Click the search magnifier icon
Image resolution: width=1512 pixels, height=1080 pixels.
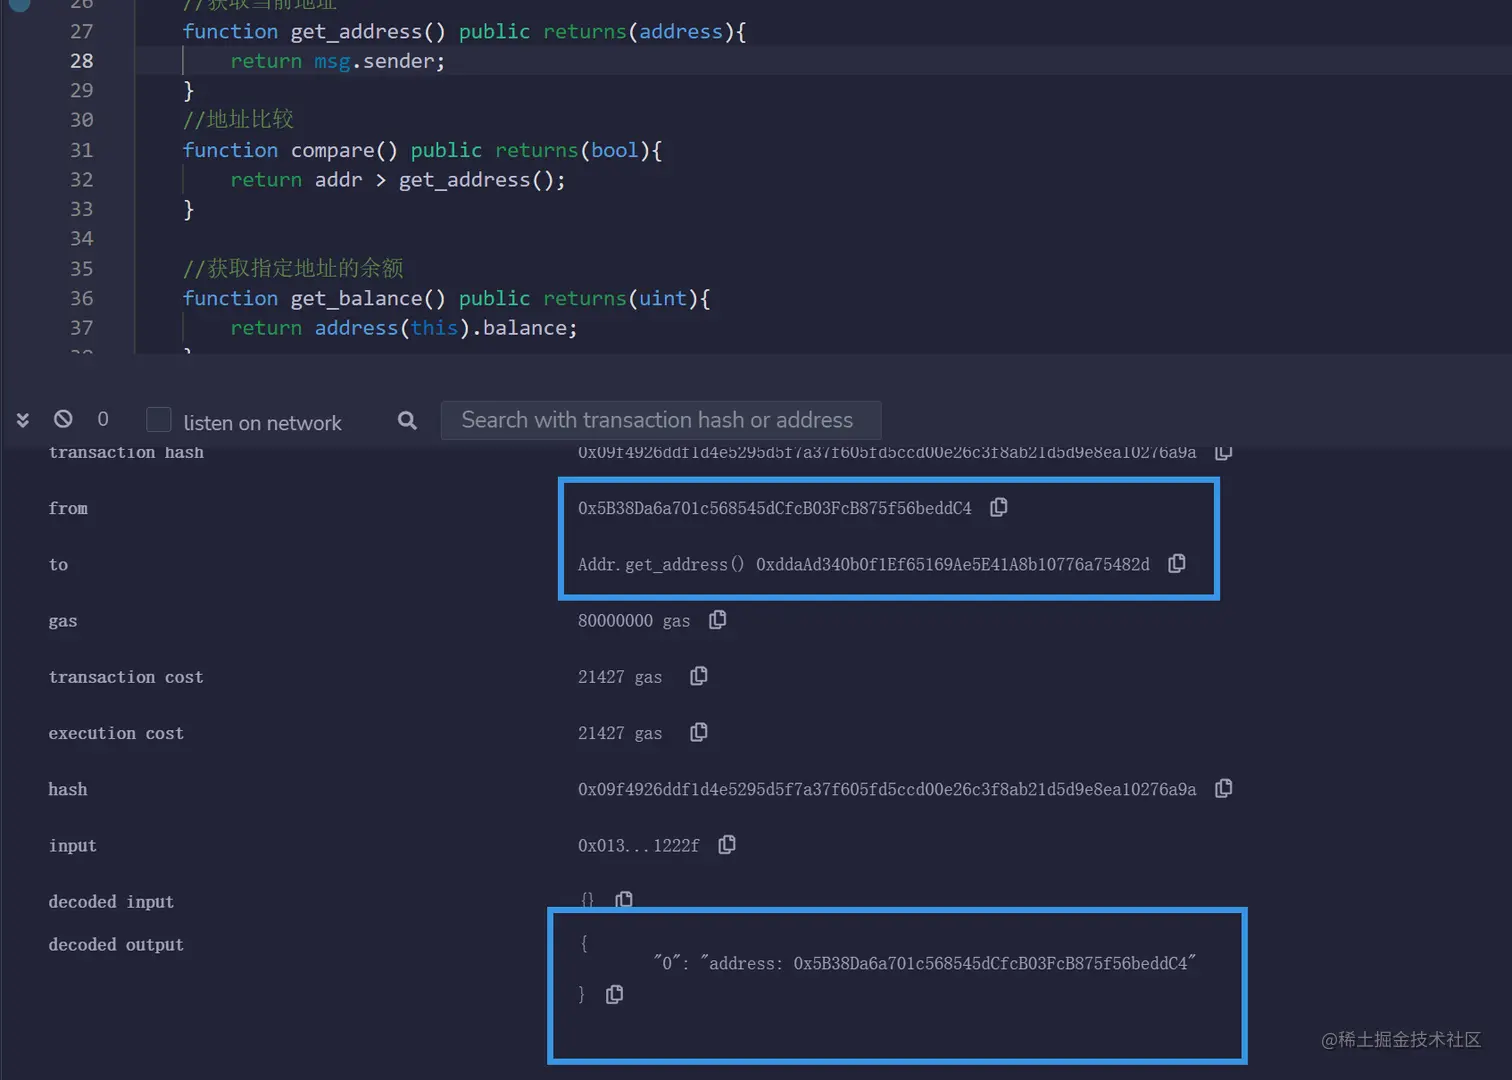click(x=407, y=420)
